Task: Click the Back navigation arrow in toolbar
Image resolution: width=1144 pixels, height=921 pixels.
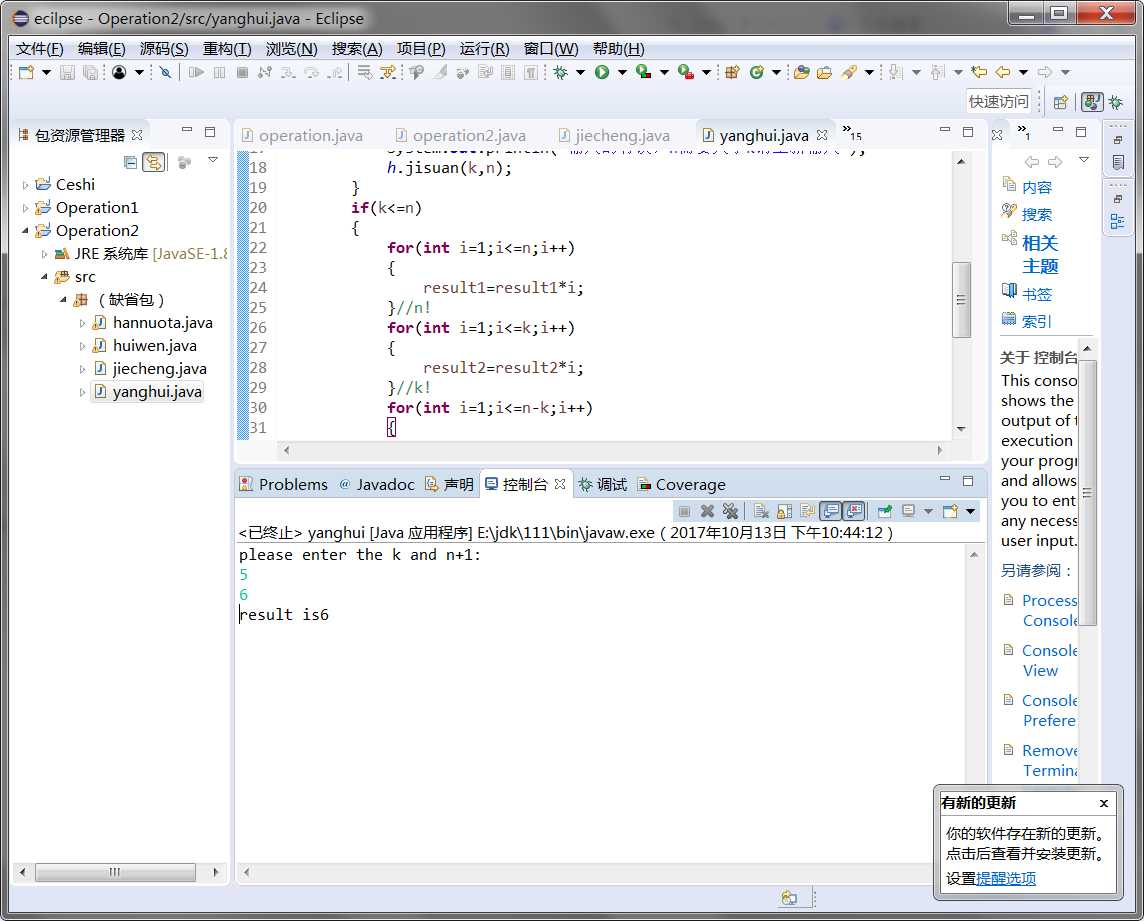Action: click(1003, 72)
